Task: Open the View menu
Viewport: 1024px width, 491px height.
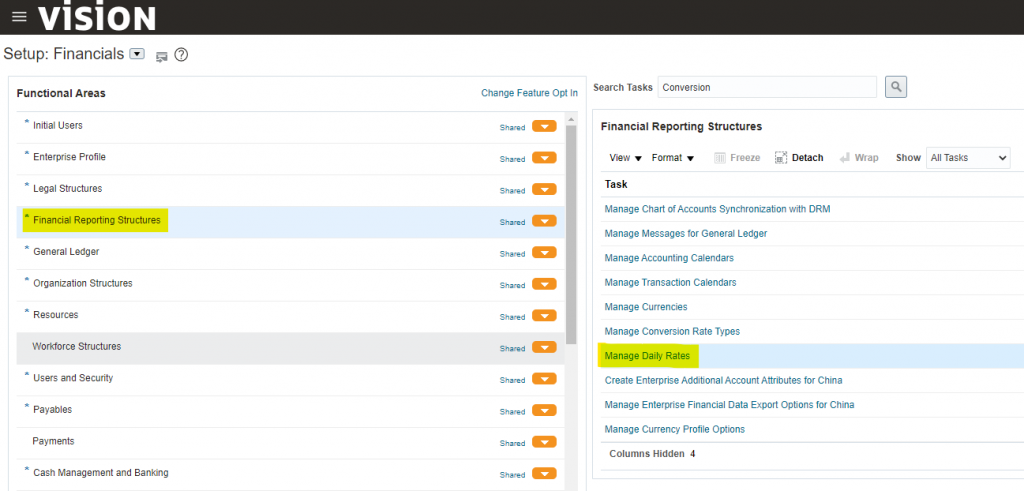Action: tap(625, 158)
